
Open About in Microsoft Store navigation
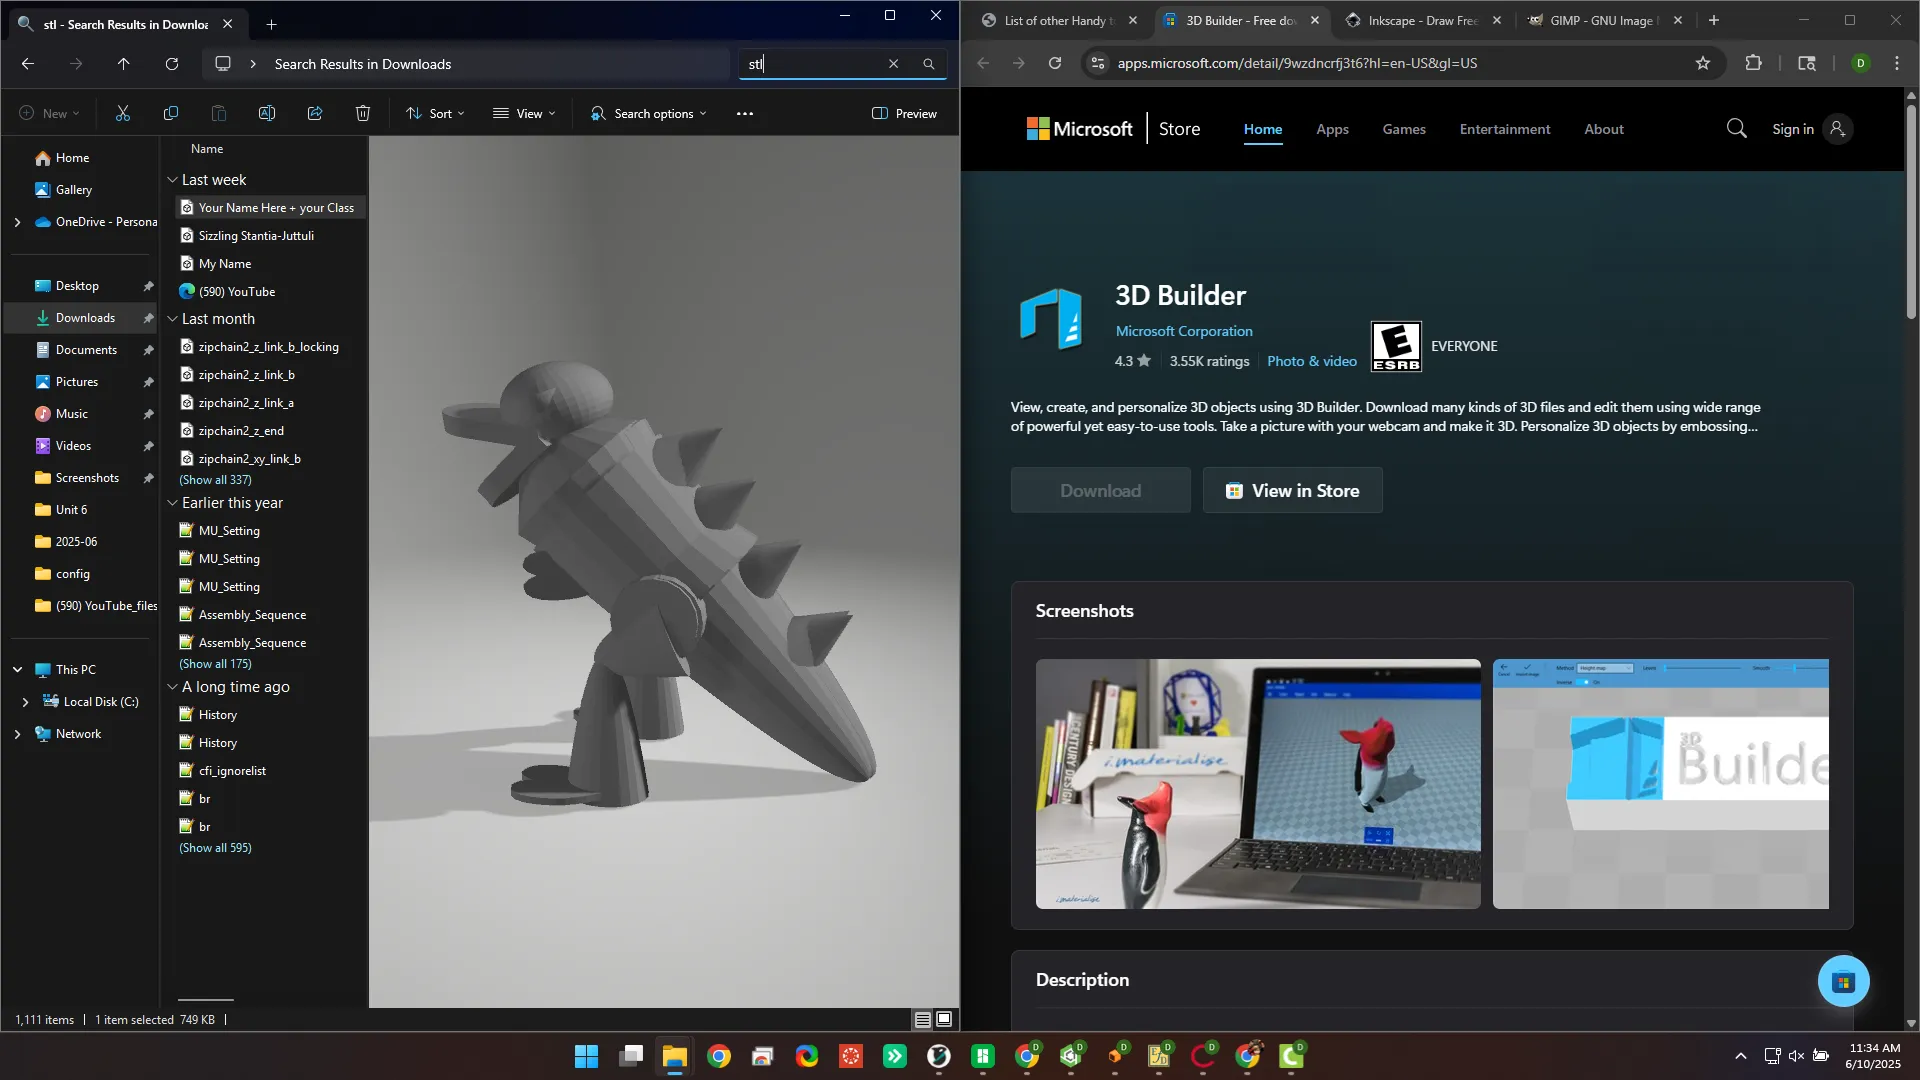(1604, 129)
